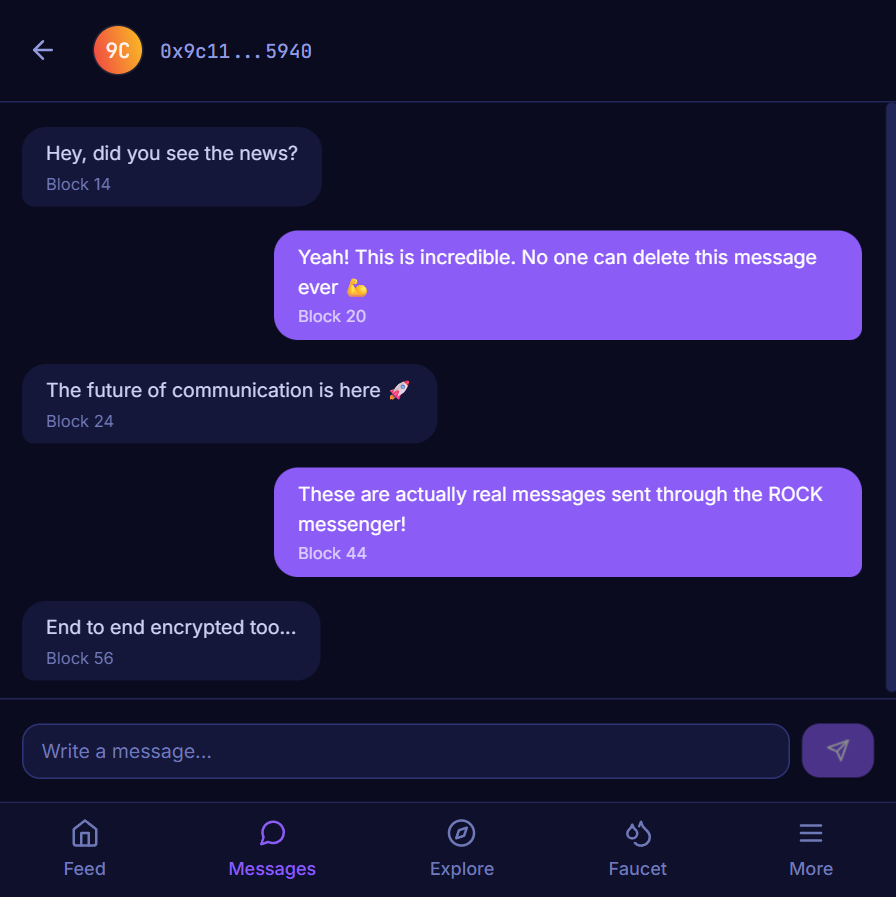The image size is (896, 897).
Task: Click the back arrow at top left
Action: pos(42,50)
